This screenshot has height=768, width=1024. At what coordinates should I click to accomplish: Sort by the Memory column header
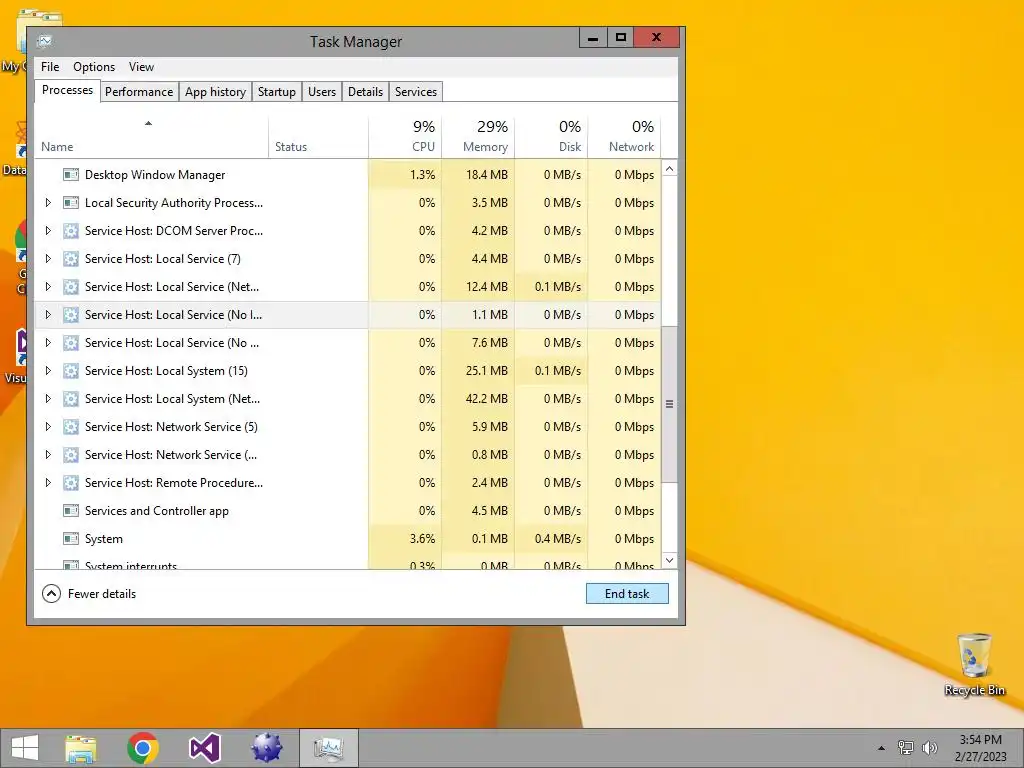point(478,137)
